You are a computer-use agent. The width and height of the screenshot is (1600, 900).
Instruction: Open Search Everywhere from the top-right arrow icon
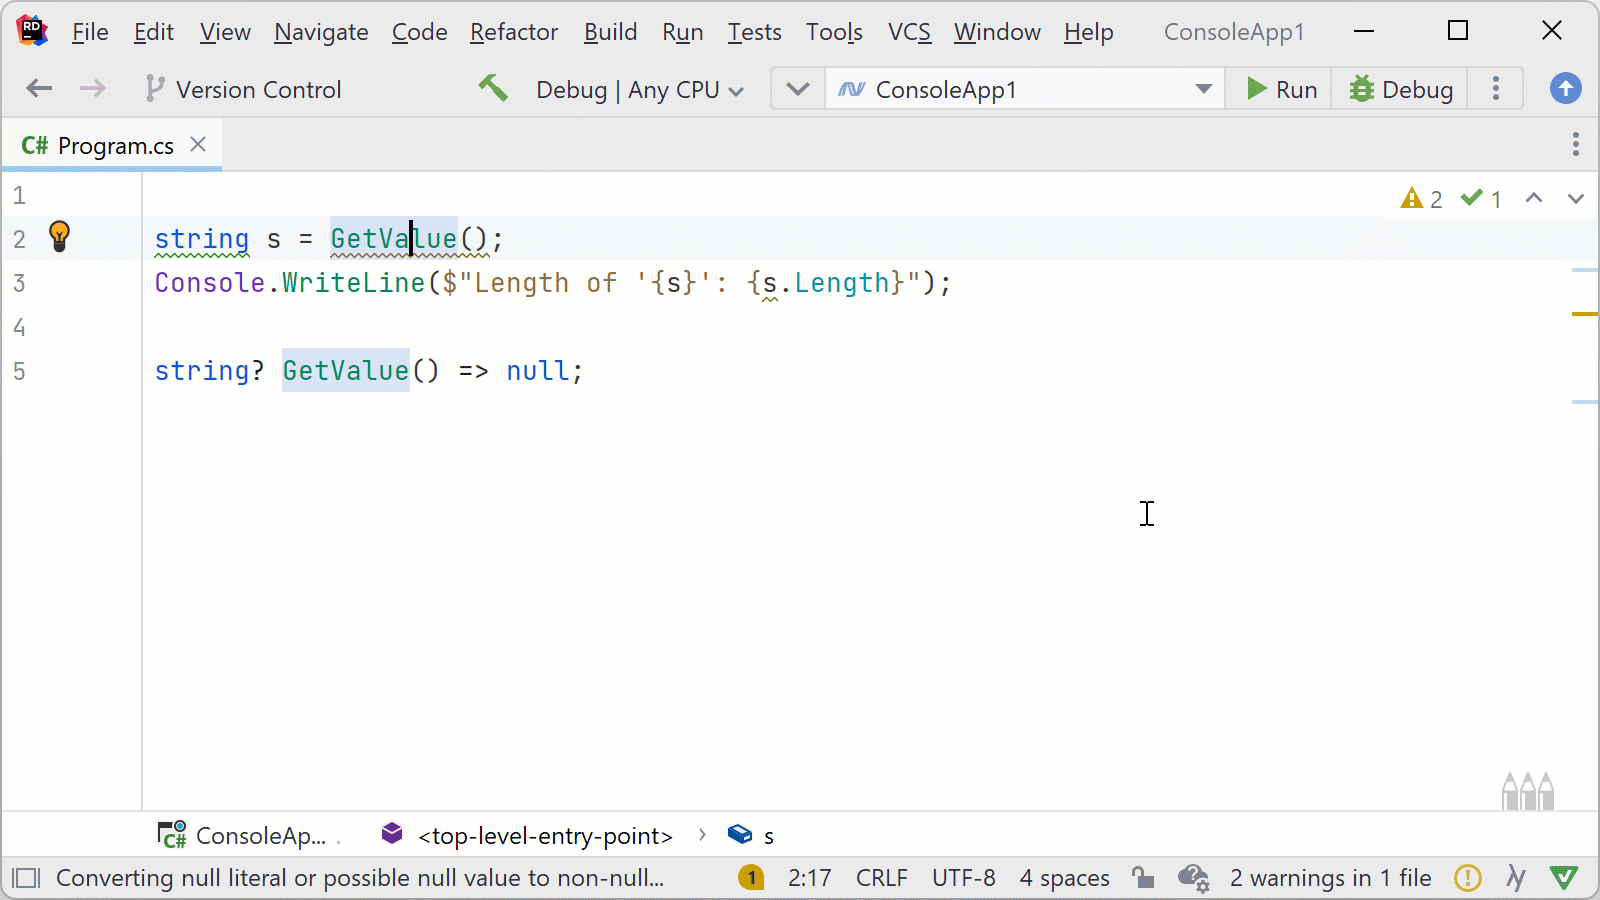click(x=1565, y=88)
